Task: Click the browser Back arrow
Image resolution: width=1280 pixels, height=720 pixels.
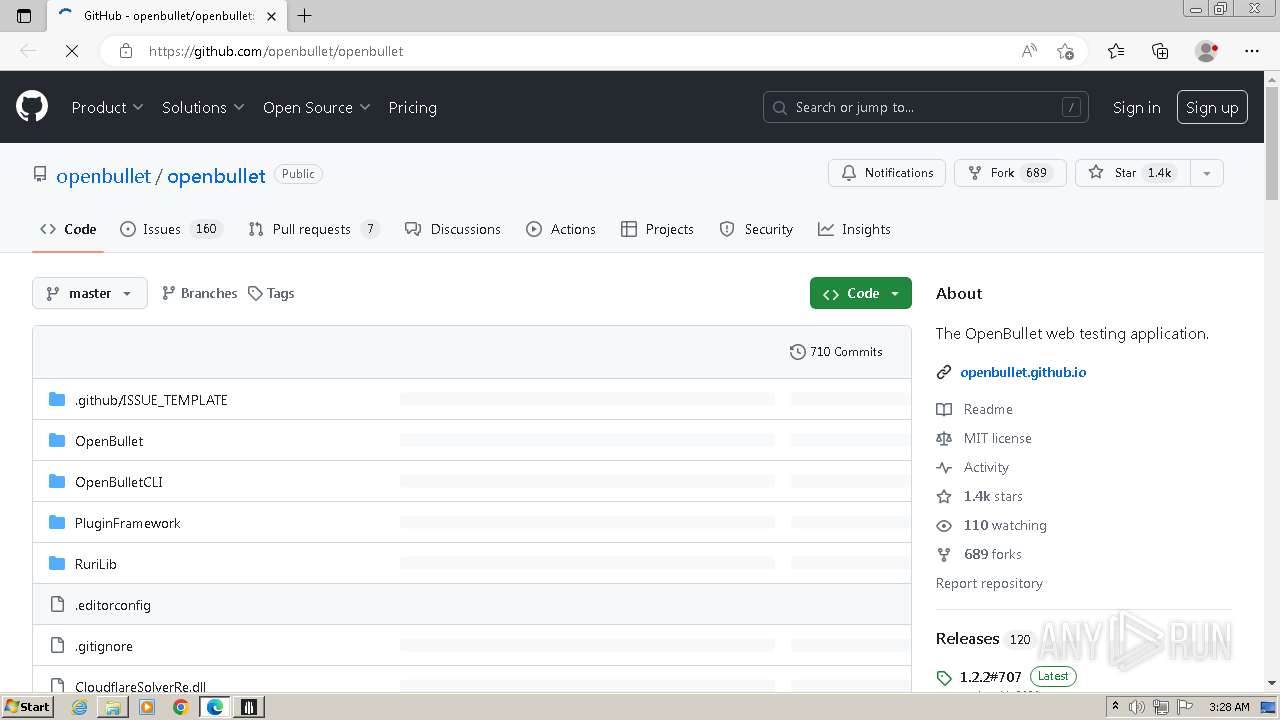Action: coord(28,51)
